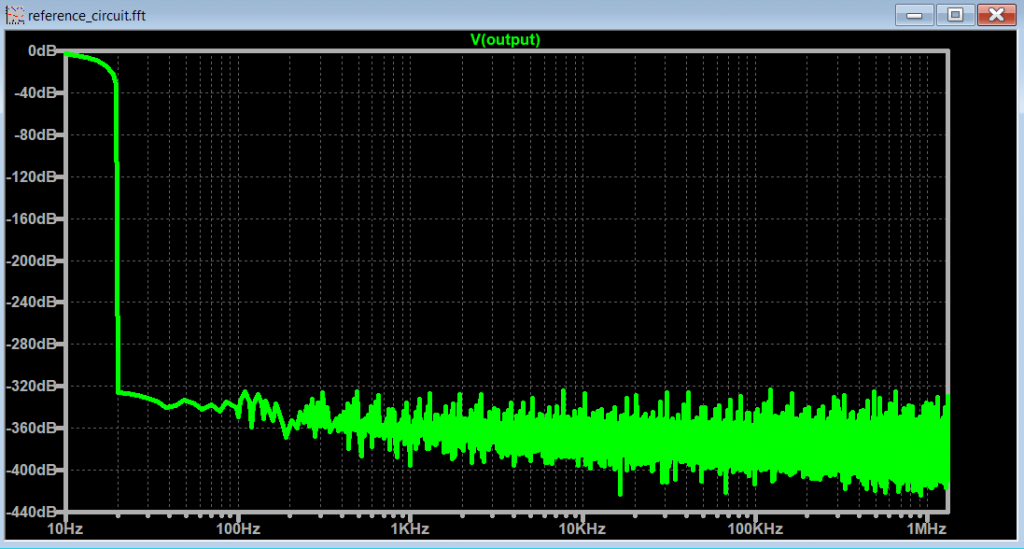Click the LTspice window icon in title bar
Image resolution: width=1024 pixels, height=549 pixels.
(x=16, y=16)
